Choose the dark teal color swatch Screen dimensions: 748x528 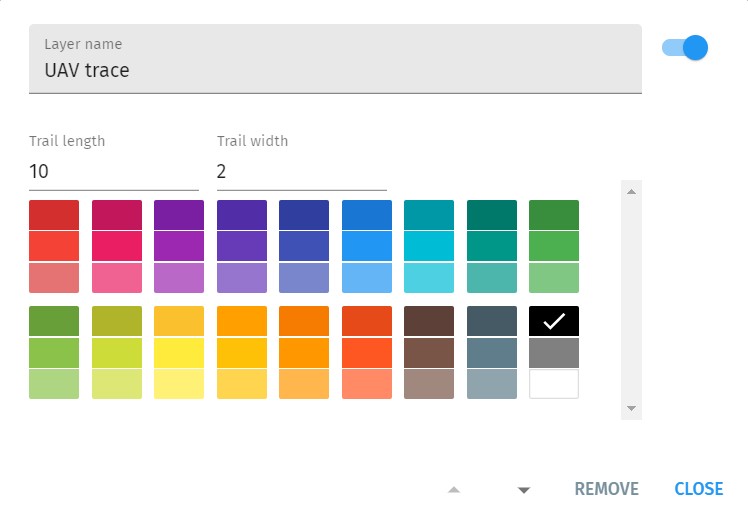pyautogui.click(x=491, y=215)
